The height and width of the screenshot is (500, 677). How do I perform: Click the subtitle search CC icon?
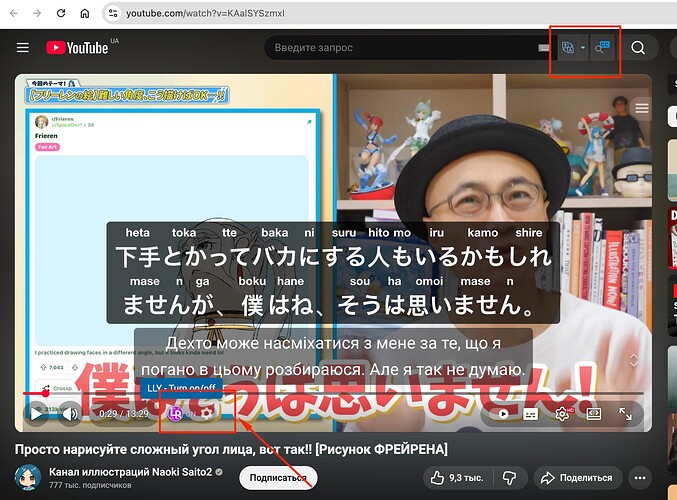pyautogui.click(x=602, y=47)
